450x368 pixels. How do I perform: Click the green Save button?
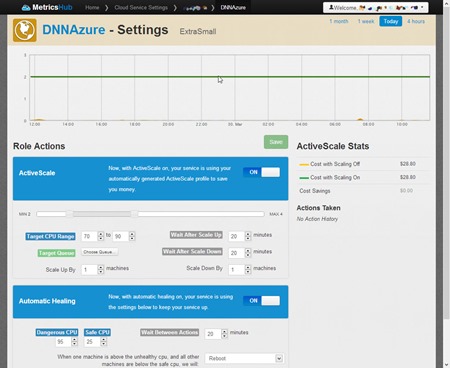pyautogui.click(x=276, y=142)
